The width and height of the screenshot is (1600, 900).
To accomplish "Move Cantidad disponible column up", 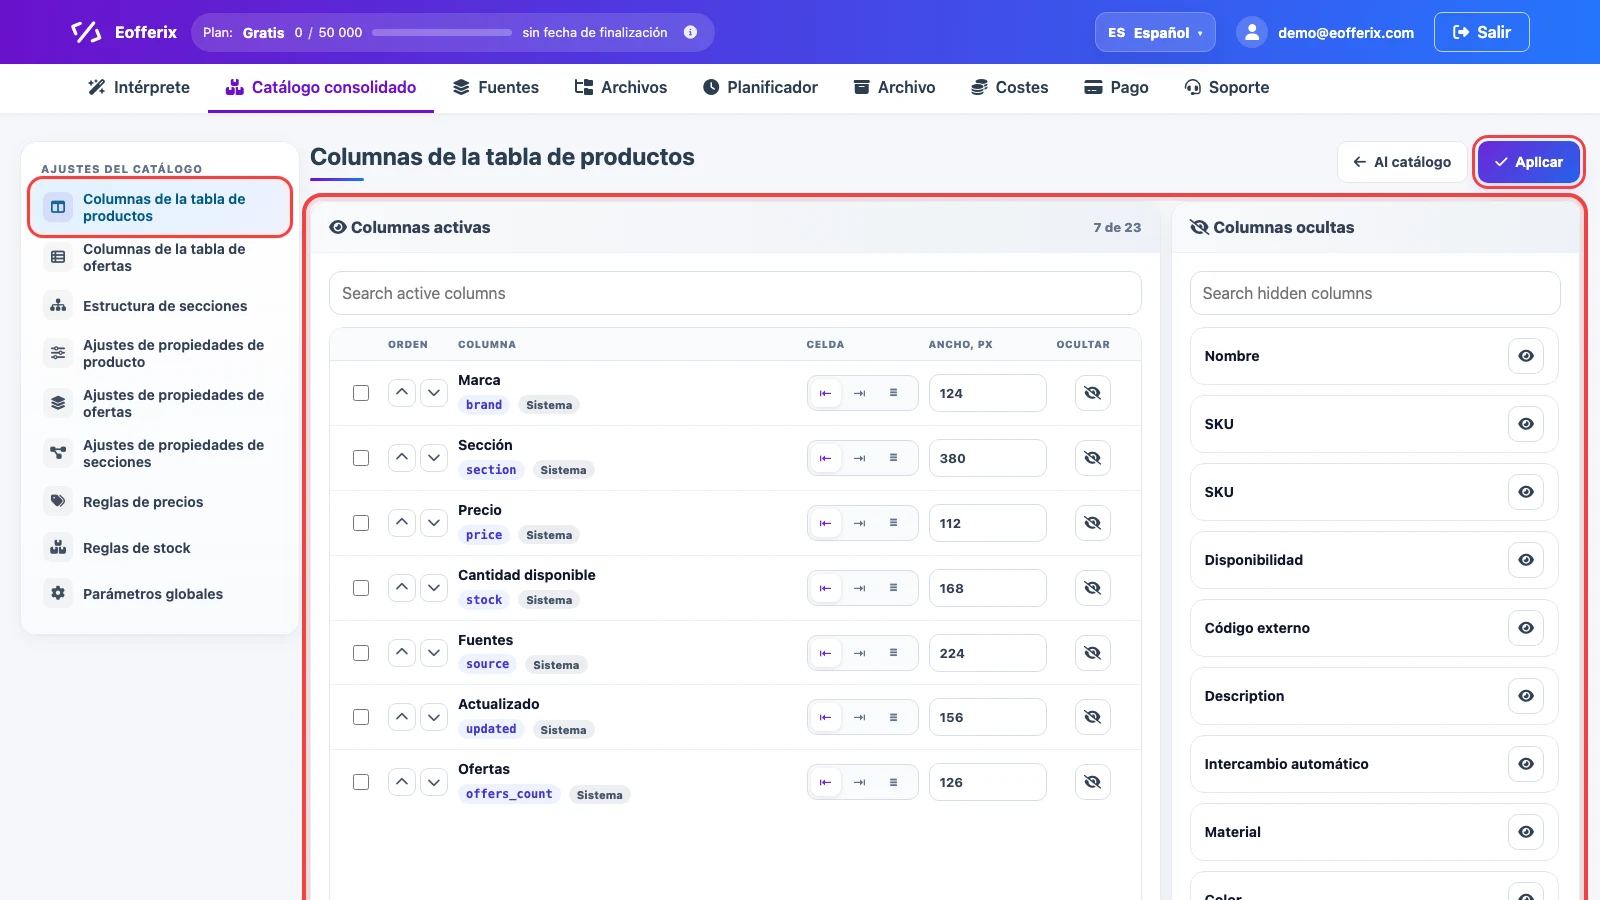I will pos(402,588).
